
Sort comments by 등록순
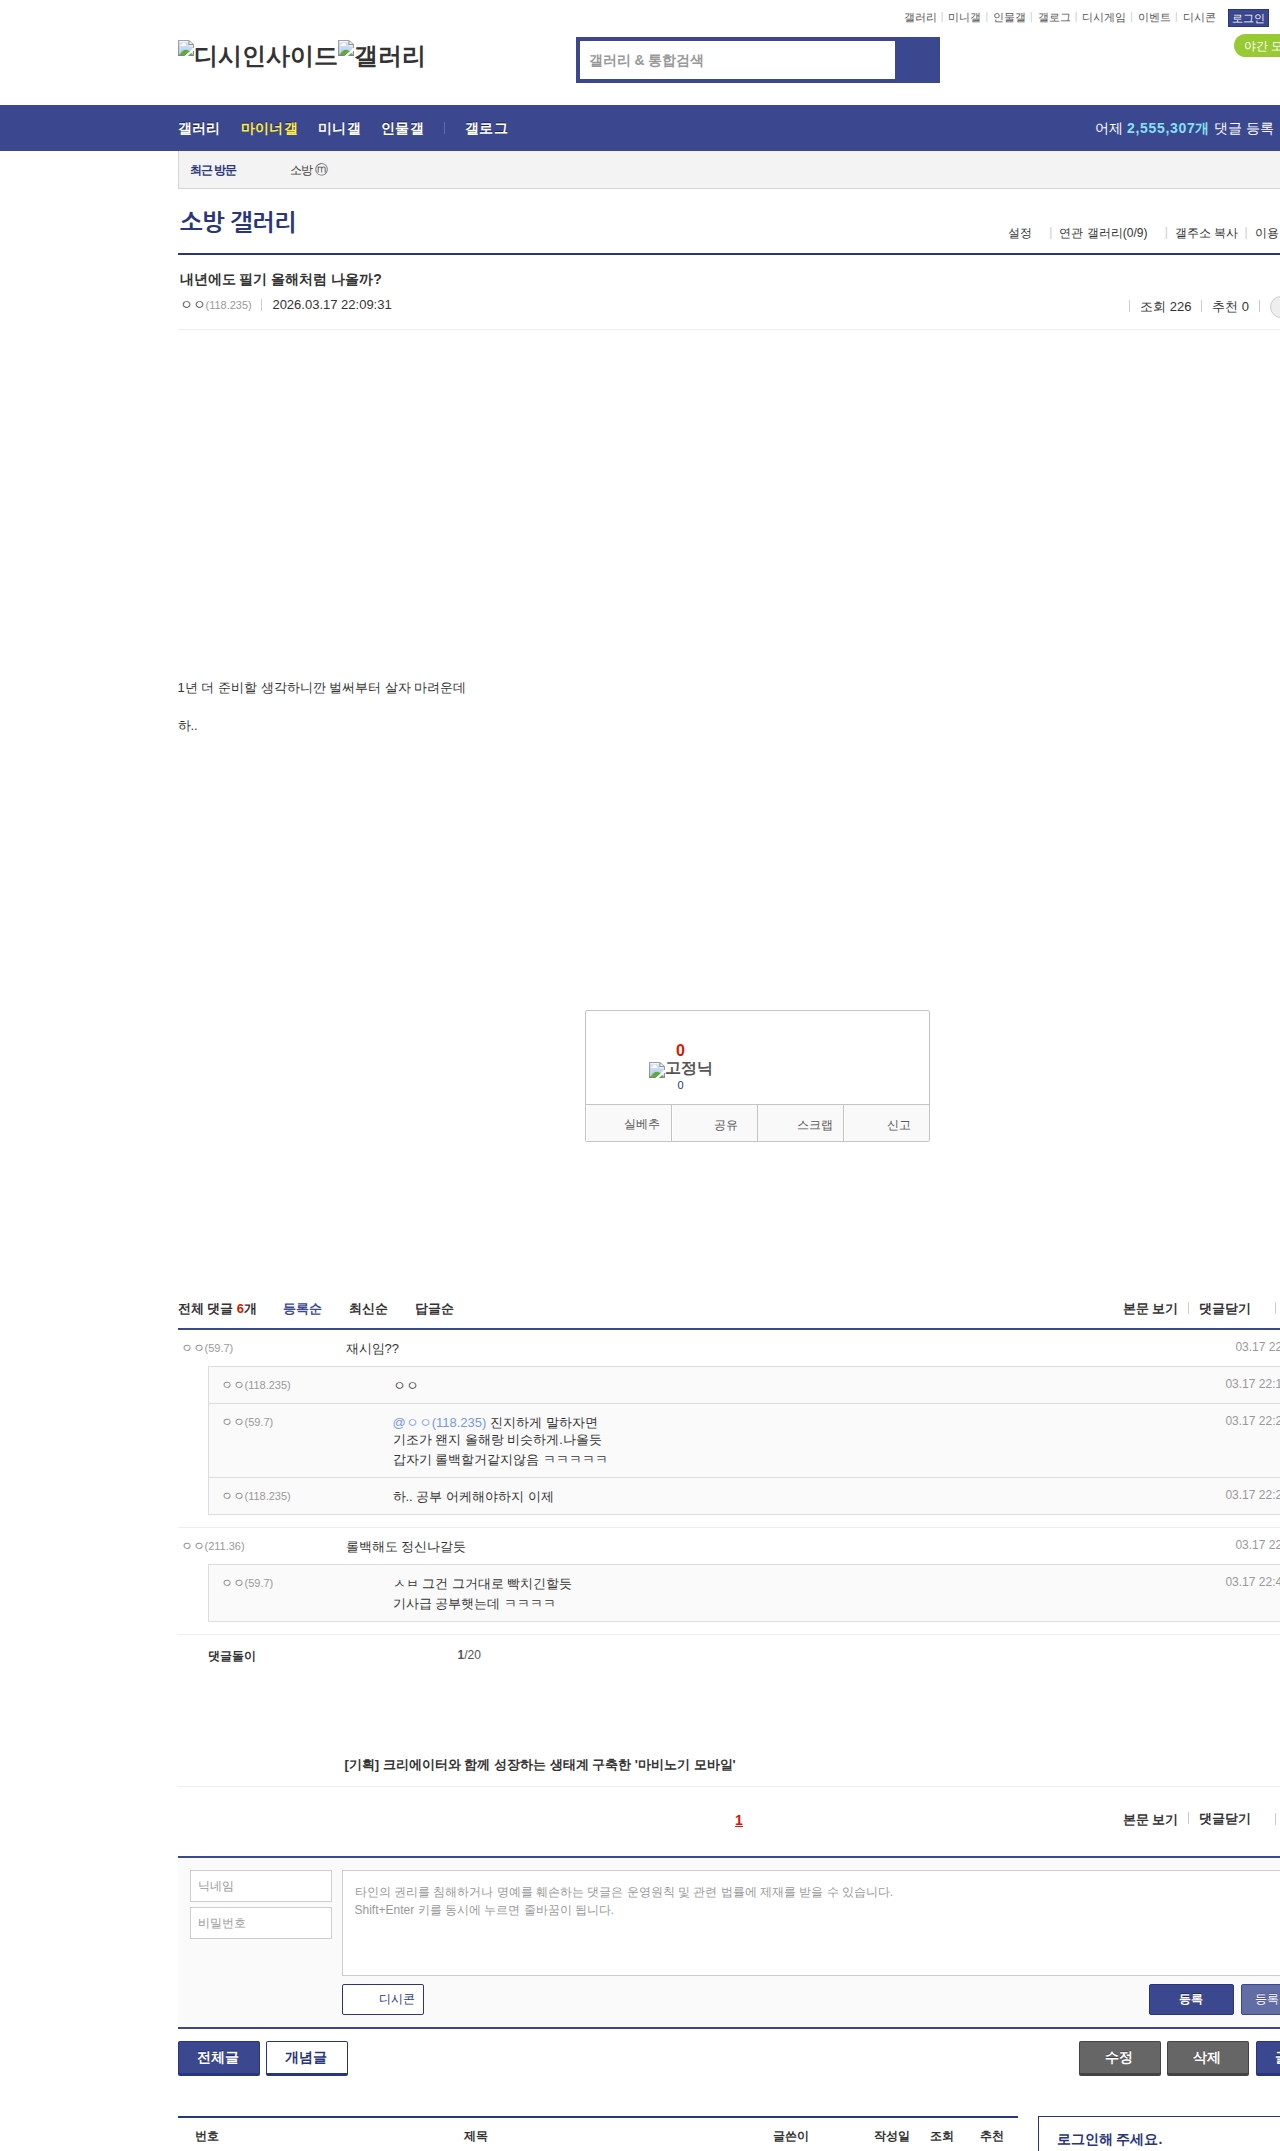(x=302, y=1309)
